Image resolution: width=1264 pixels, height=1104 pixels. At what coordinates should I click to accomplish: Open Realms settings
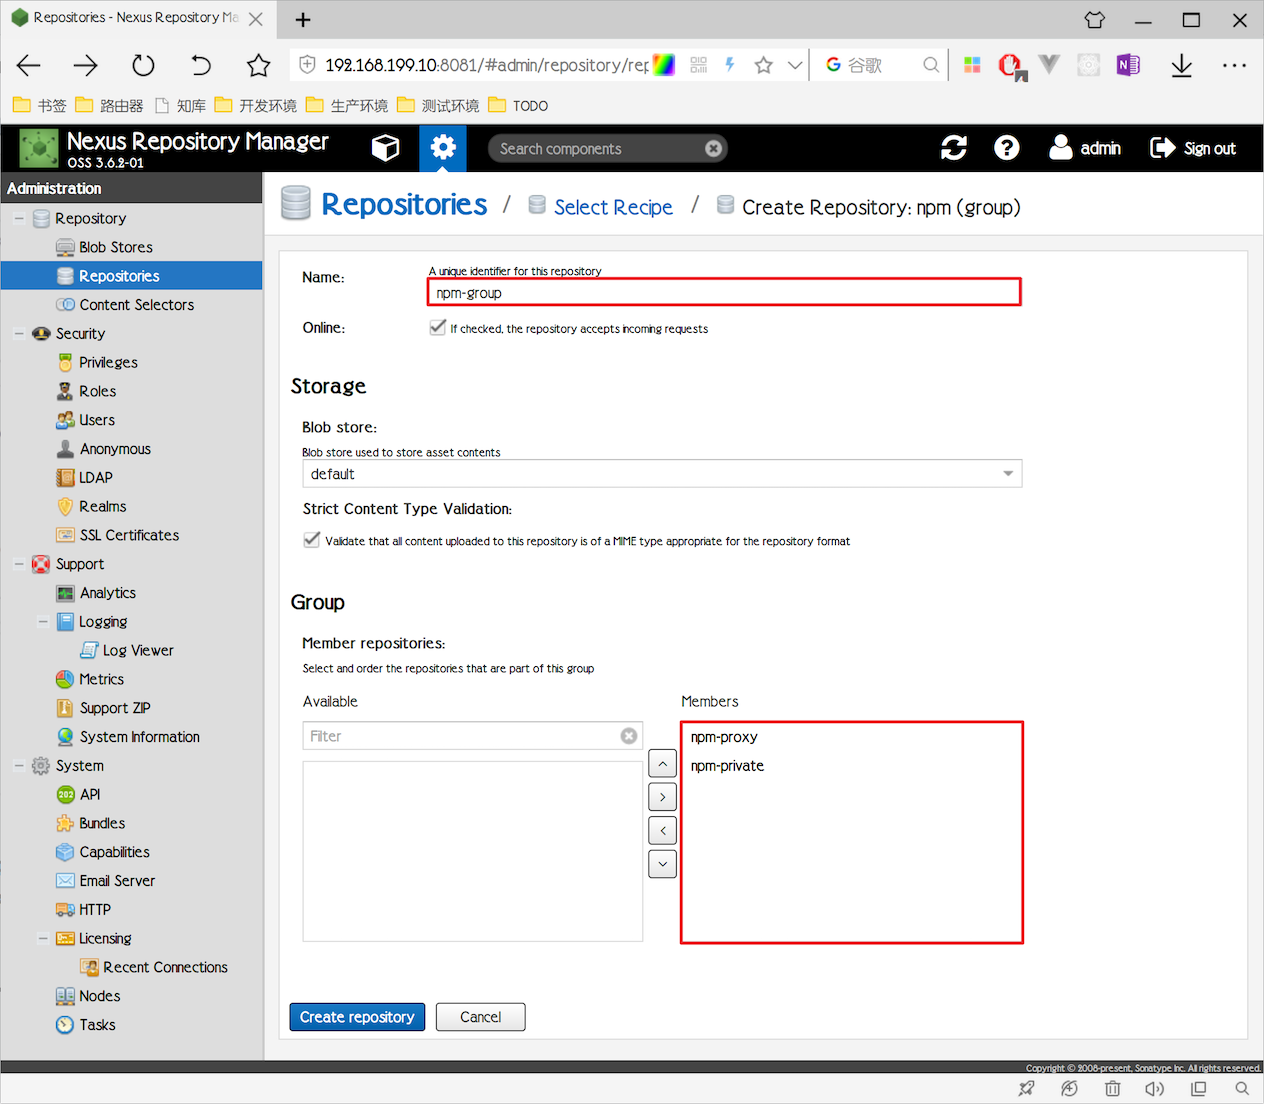click(x=102, y=507)
